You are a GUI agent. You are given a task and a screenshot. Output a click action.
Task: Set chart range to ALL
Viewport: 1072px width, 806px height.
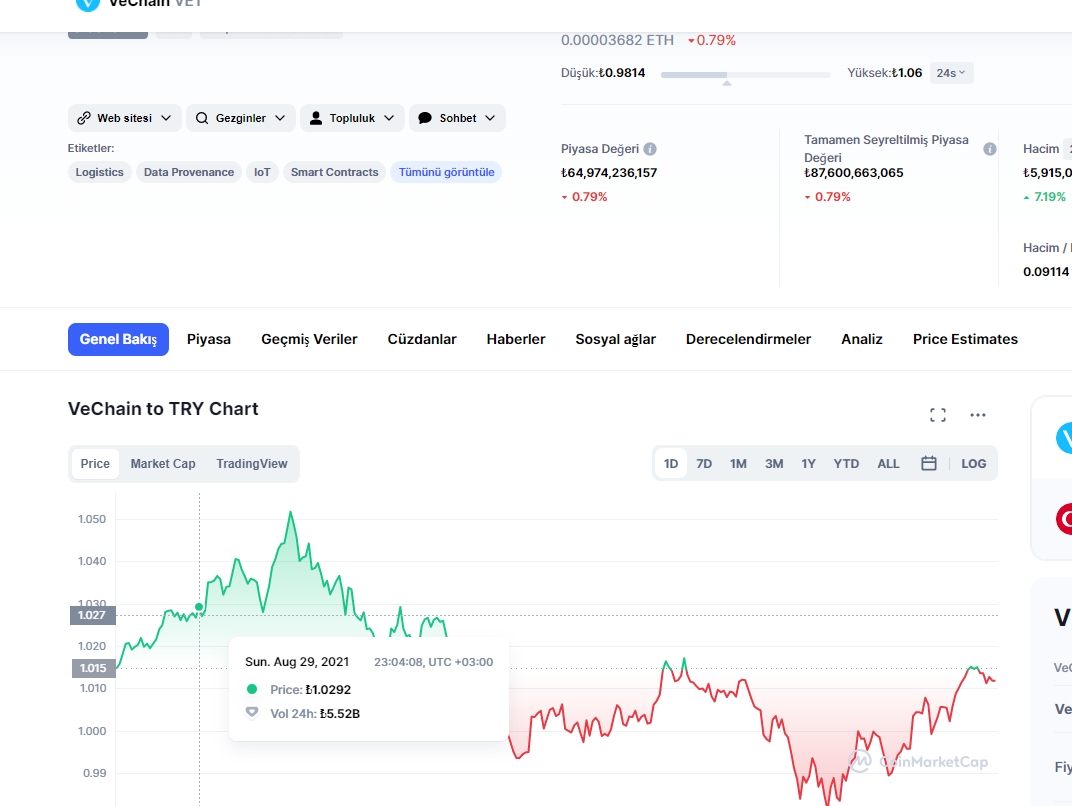click(888, 464)
